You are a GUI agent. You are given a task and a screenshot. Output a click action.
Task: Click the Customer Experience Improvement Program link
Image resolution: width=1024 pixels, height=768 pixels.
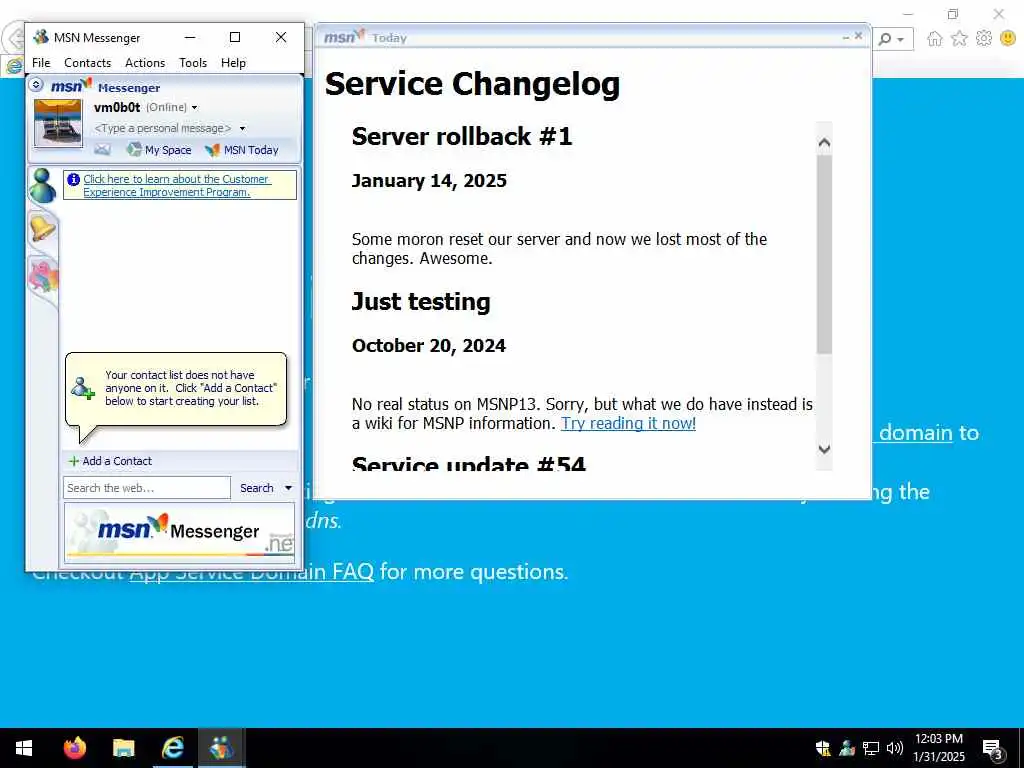(176, 185)
